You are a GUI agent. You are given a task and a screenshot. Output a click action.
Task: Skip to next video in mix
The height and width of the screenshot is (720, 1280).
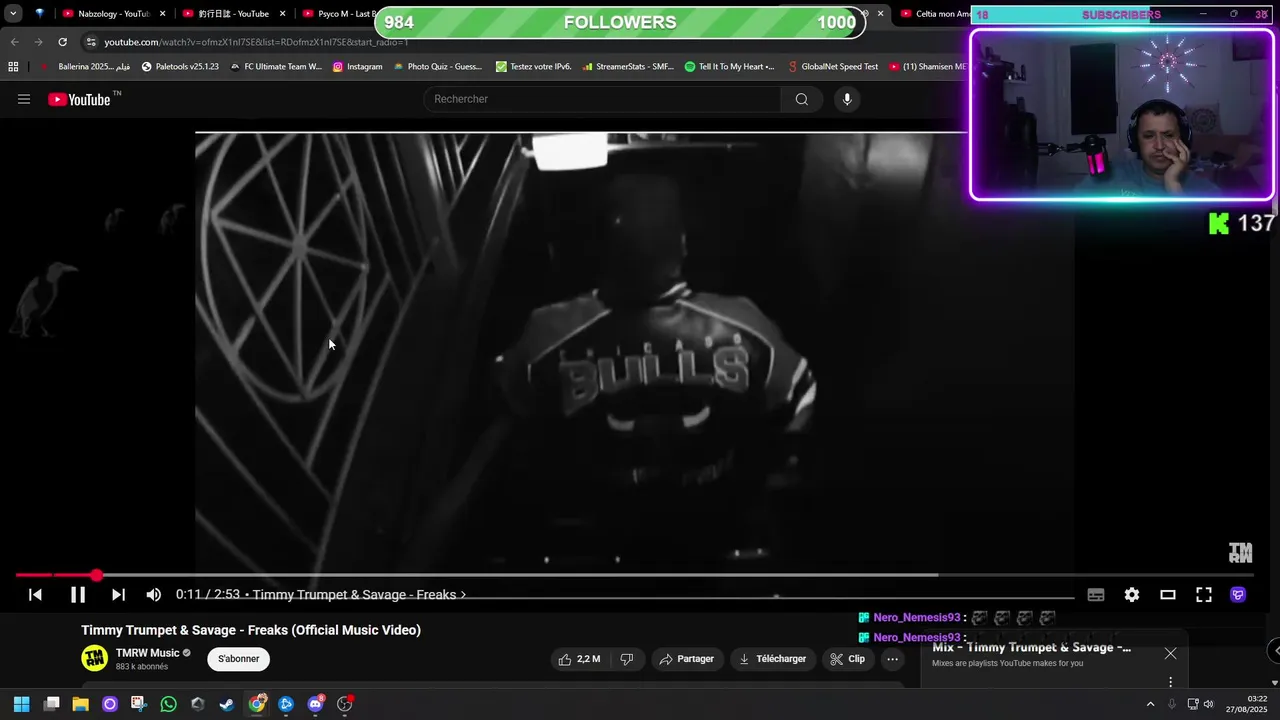click(118, 595)
